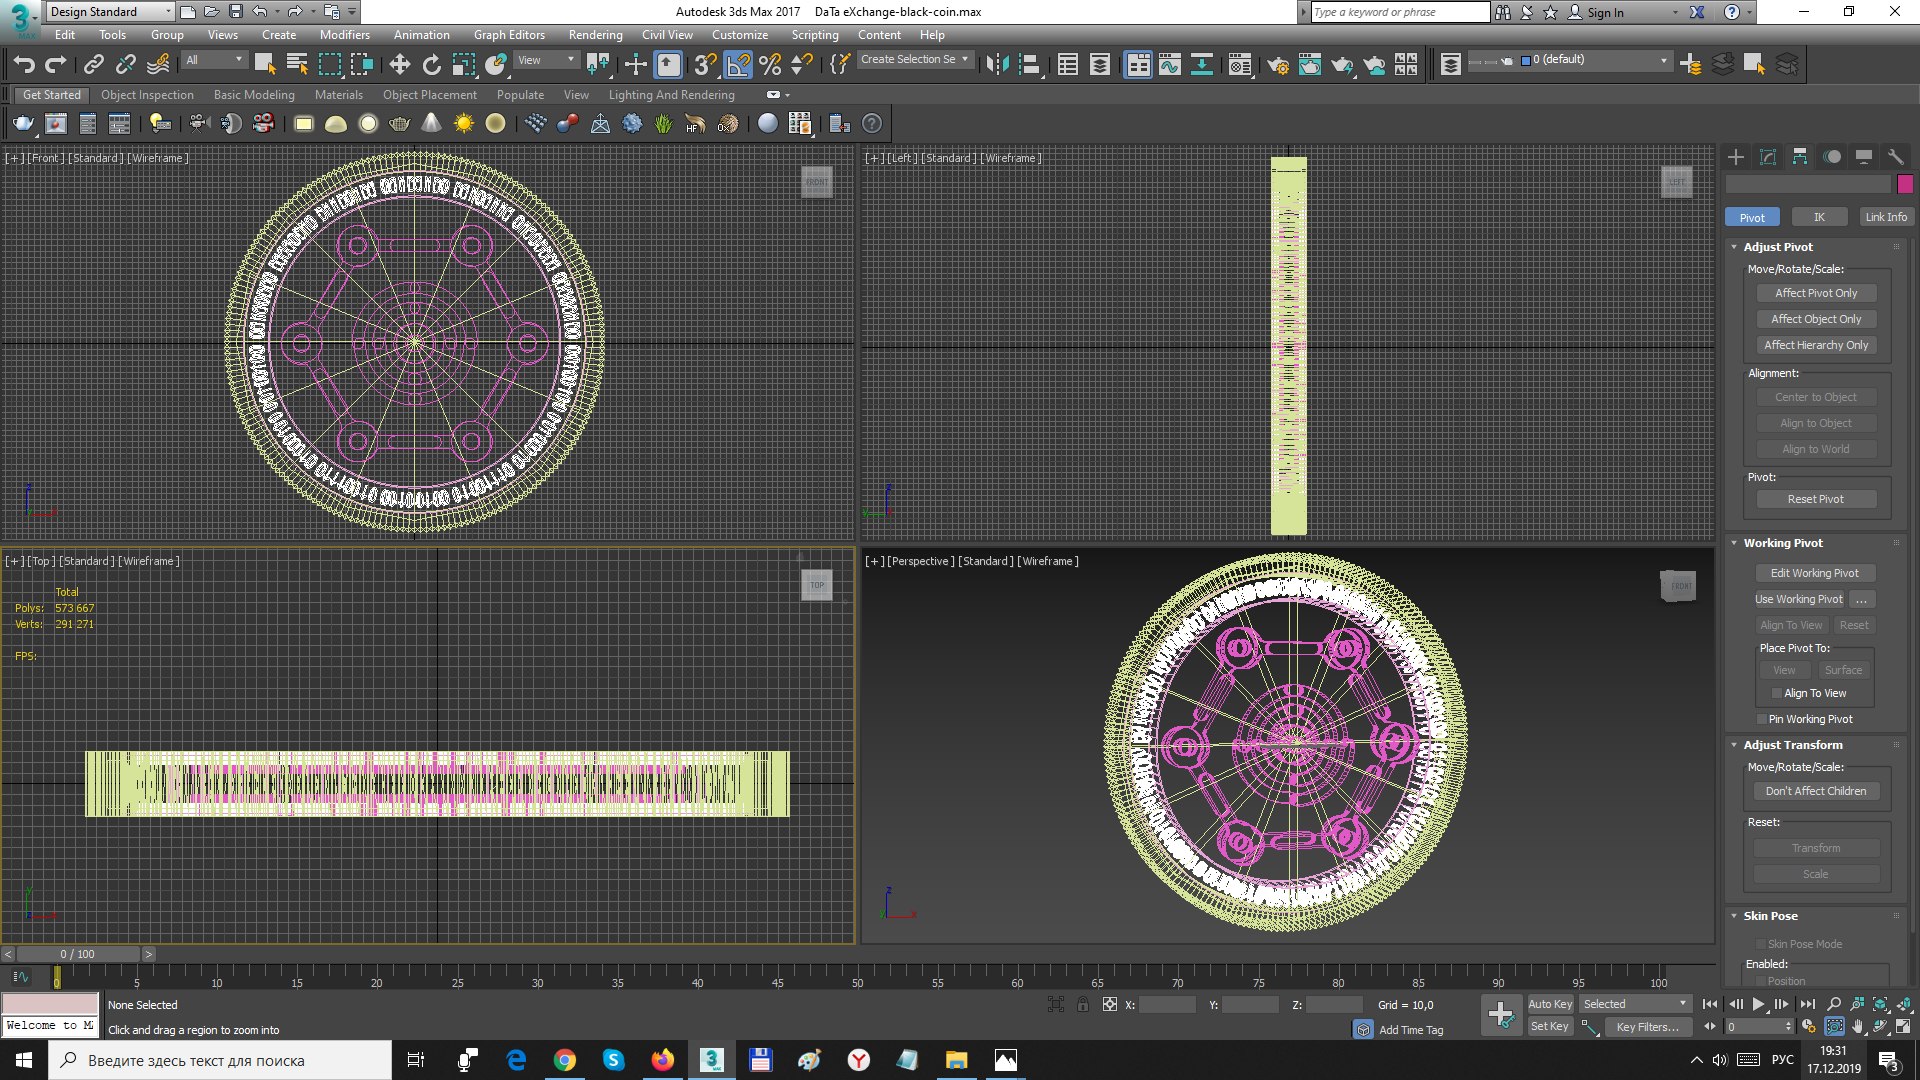Click the Sun light icon in ribbon
The image size is (1920, 1080).
pos(463,124)
